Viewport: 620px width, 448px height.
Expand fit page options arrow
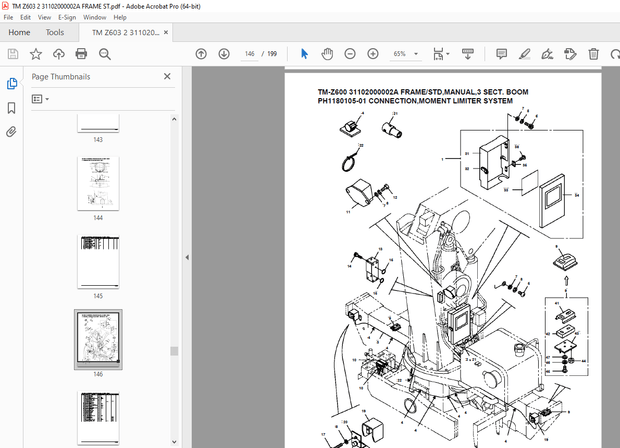point(448,54)
